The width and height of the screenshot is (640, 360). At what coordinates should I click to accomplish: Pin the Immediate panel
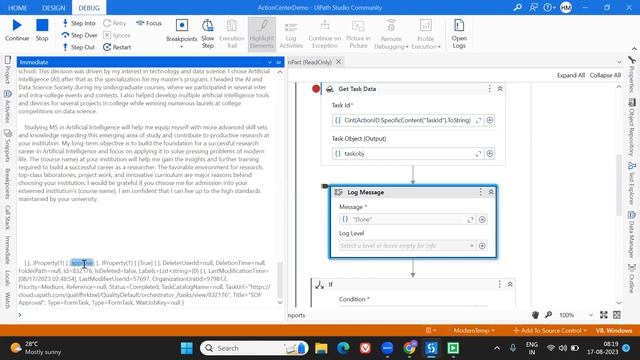click(279, 62)
